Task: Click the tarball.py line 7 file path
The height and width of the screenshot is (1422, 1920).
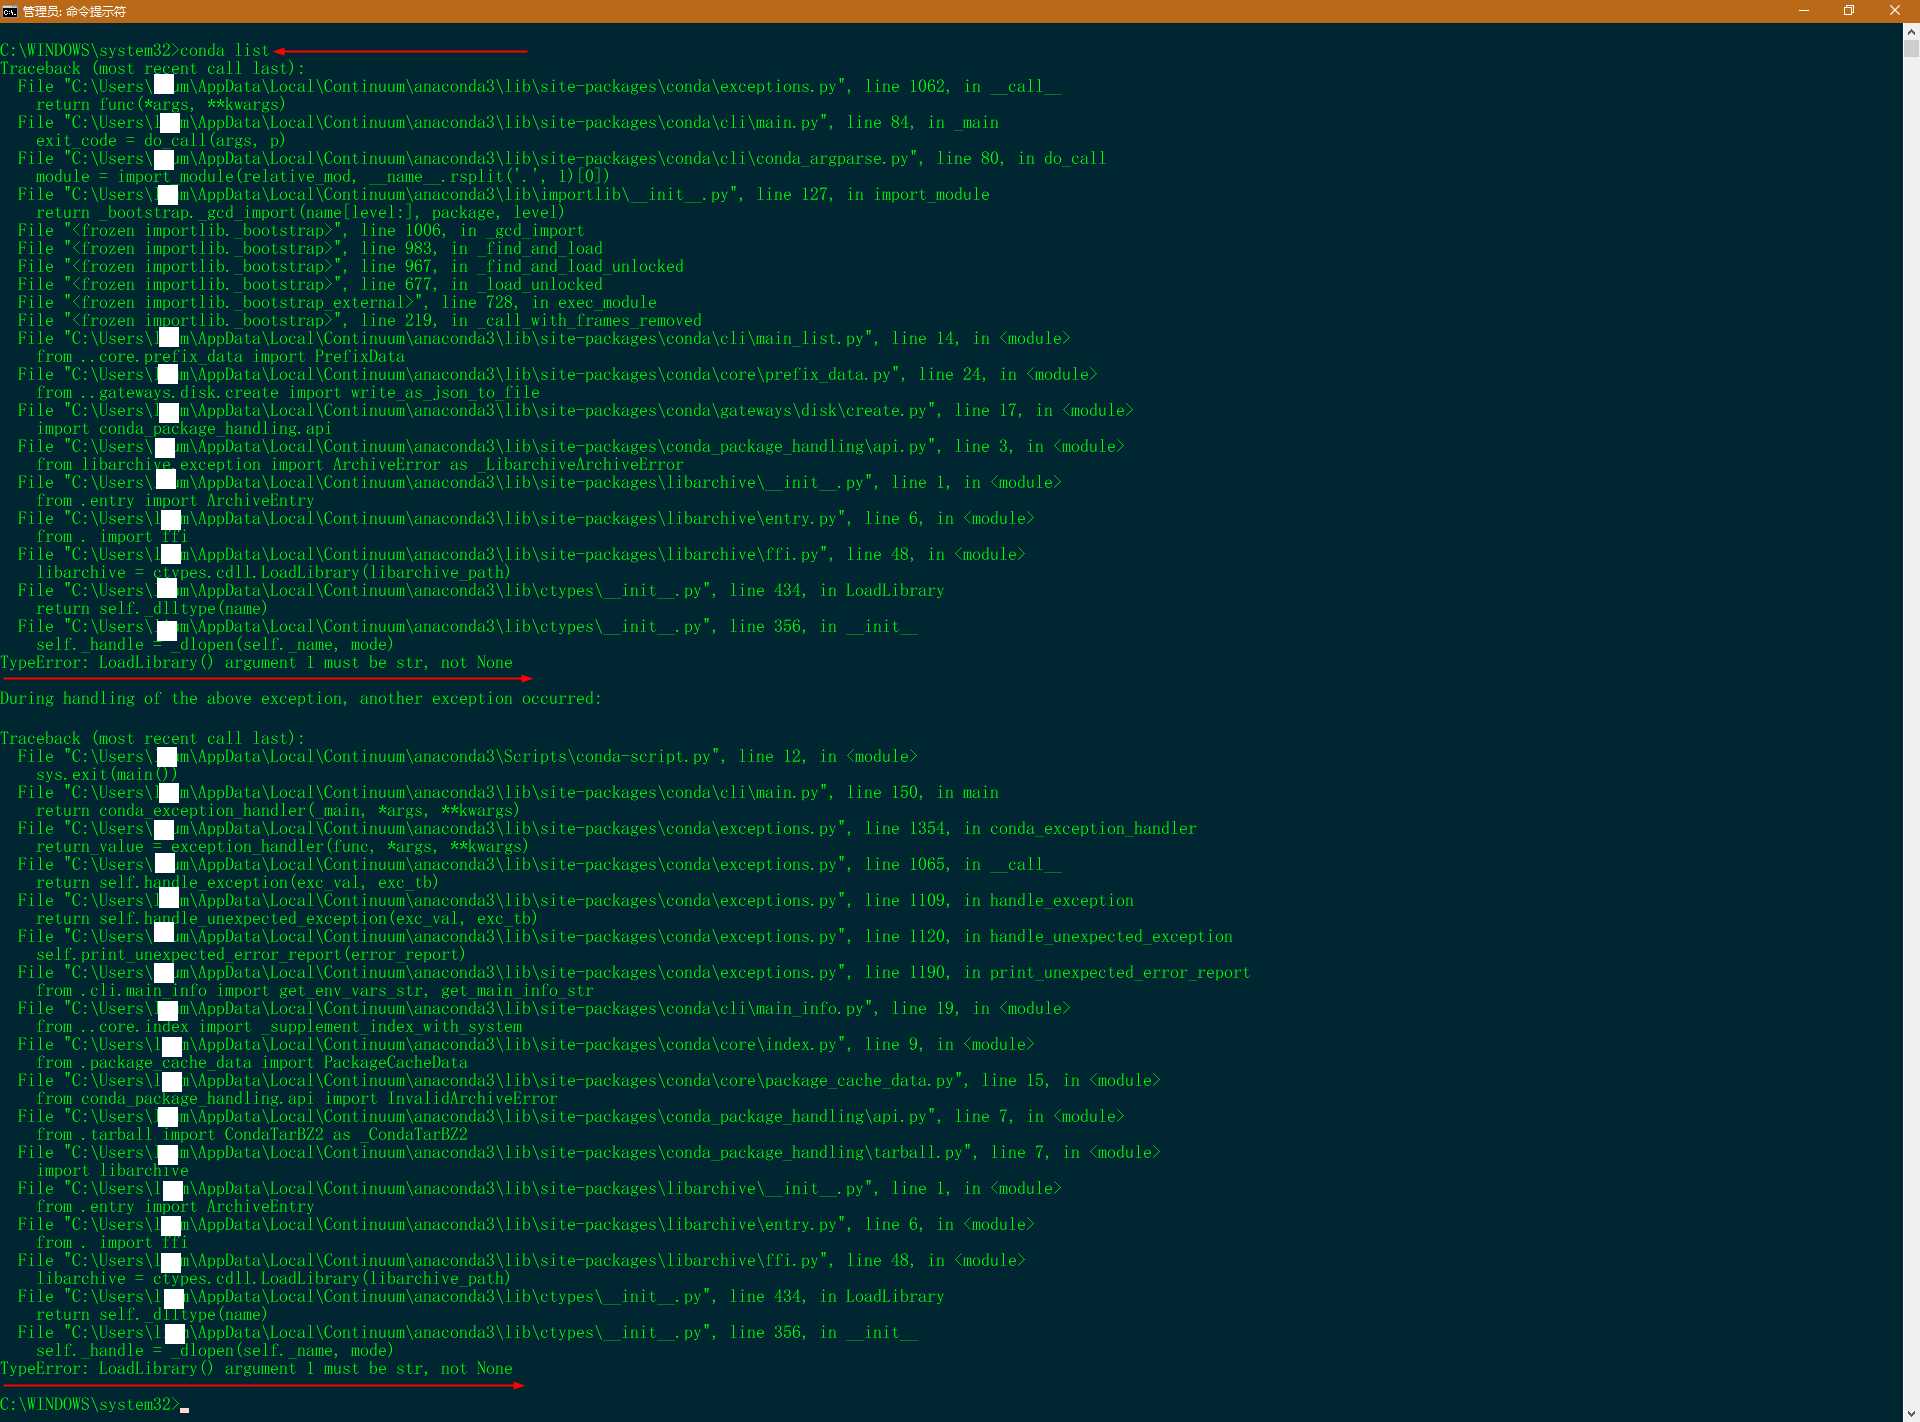Action: (x=589, y=1152)
